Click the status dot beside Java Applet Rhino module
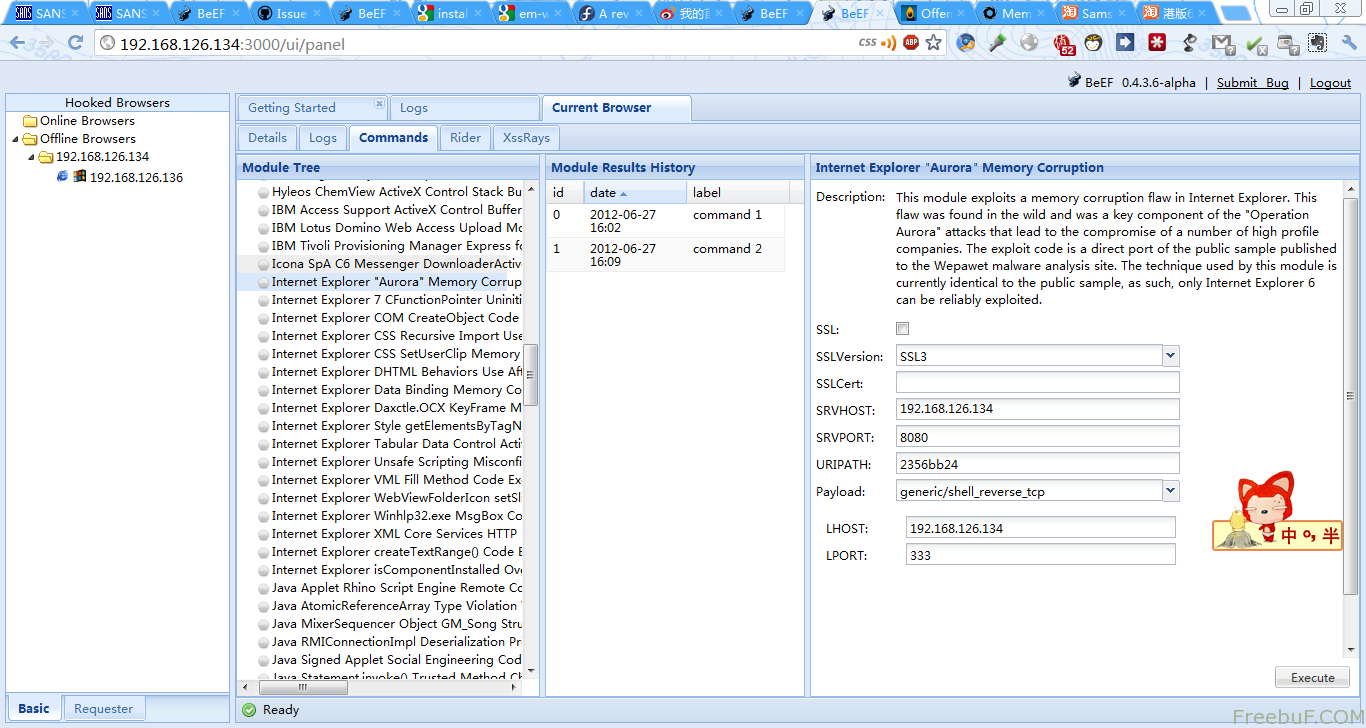Viewport: 1366px width, 728px height. [263, 588]
